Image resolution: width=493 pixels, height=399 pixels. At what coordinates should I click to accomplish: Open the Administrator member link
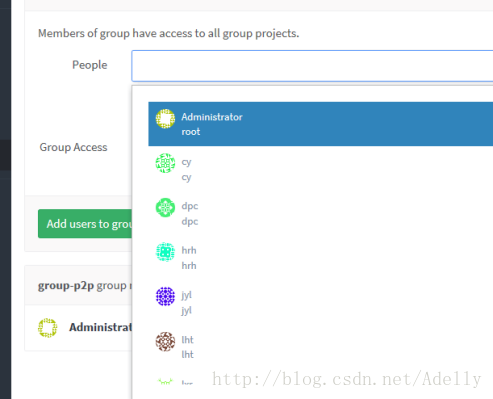[x=100, y=327]
